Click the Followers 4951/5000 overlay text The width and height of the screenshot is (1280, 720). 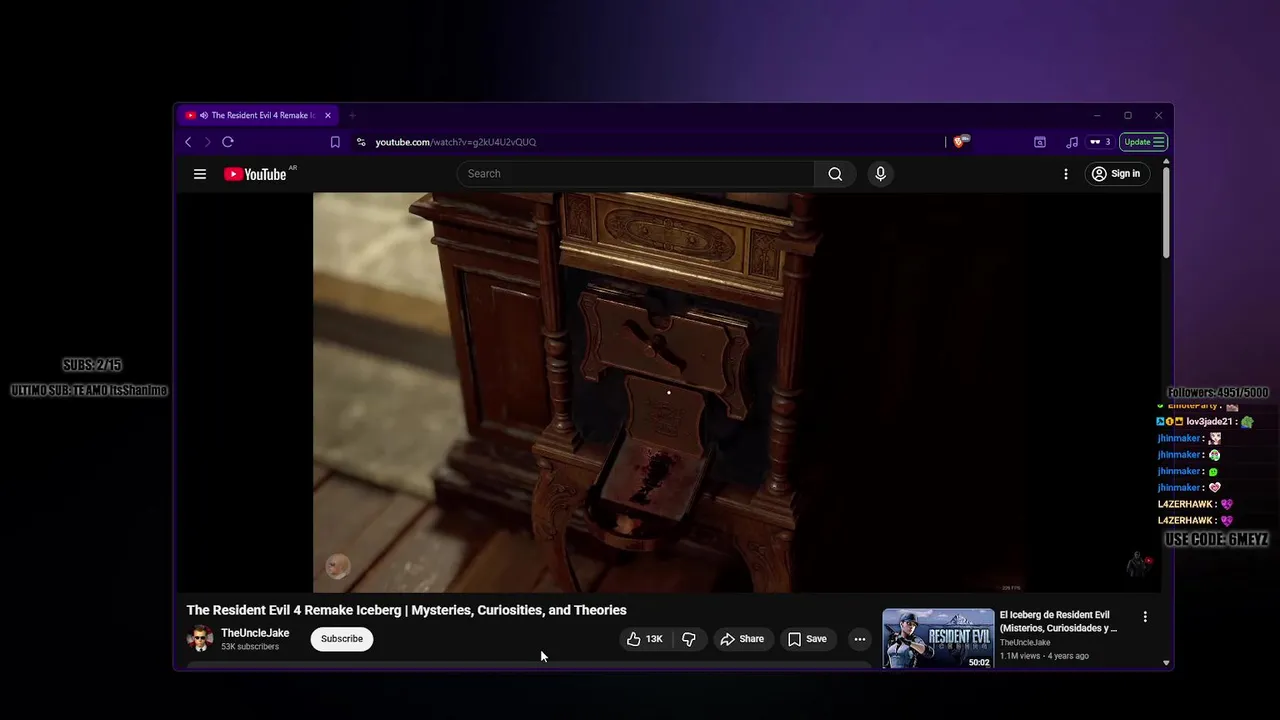click(x=1218, y=393)
